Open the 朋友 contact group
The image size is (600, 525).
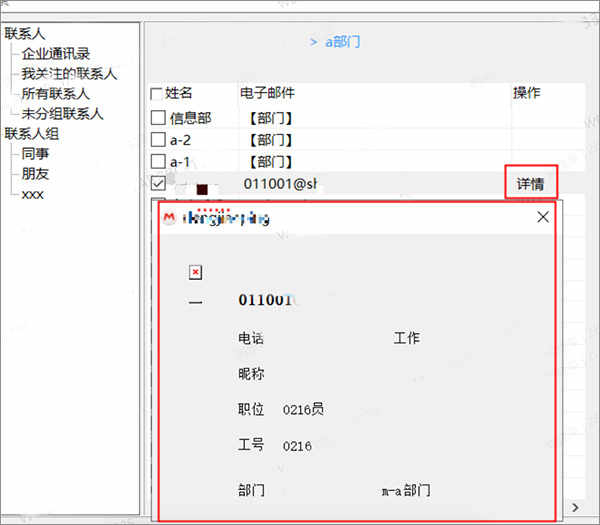(x=35, y=174)
